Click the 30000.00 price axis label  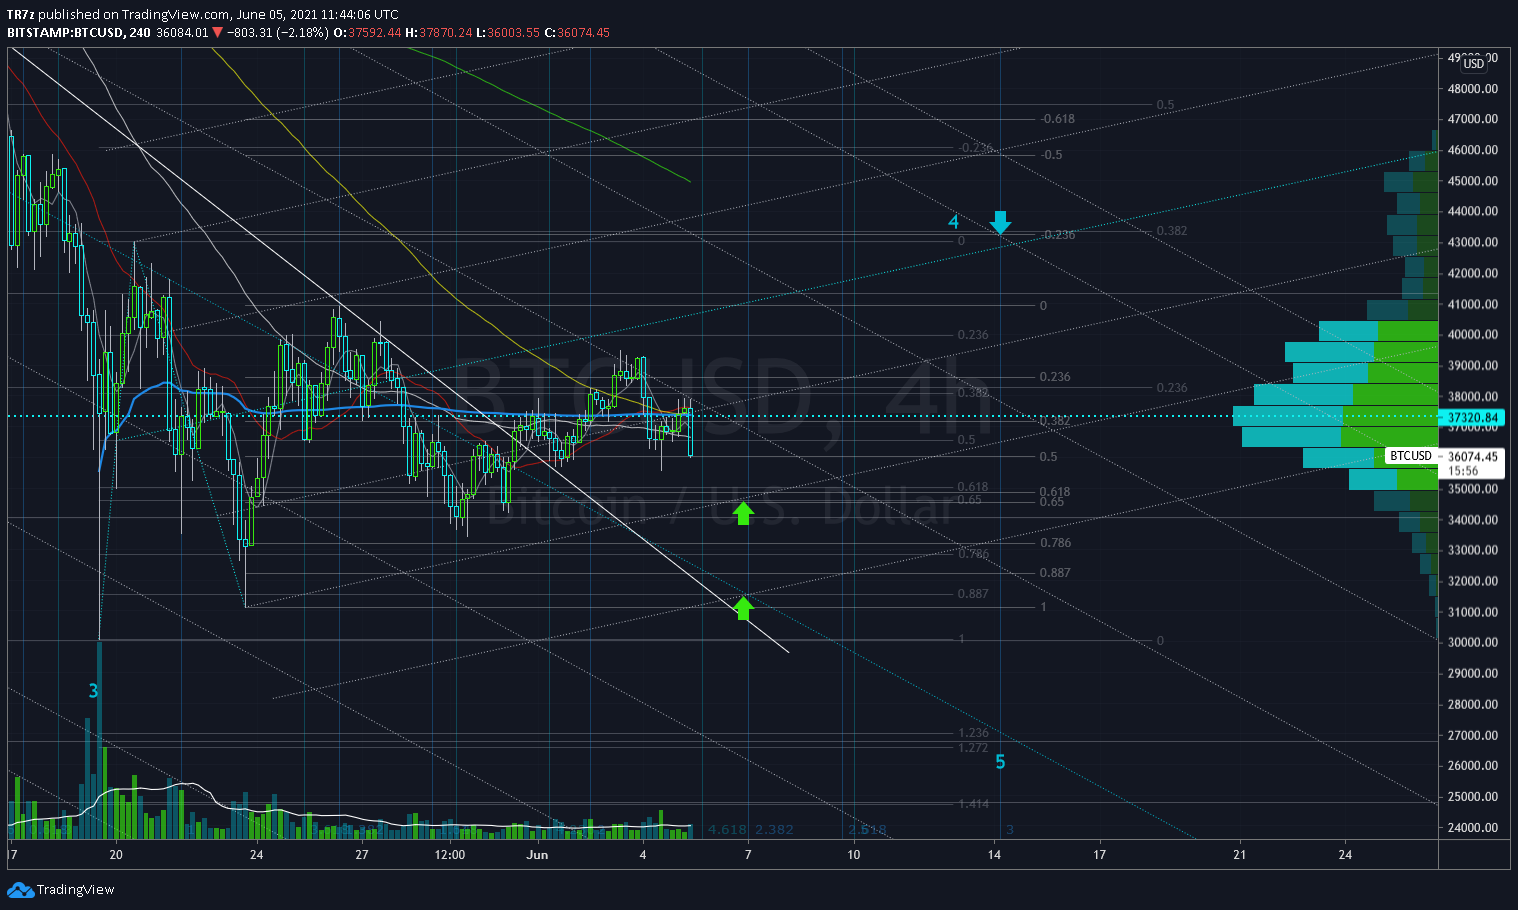(x=1473, y=643)
